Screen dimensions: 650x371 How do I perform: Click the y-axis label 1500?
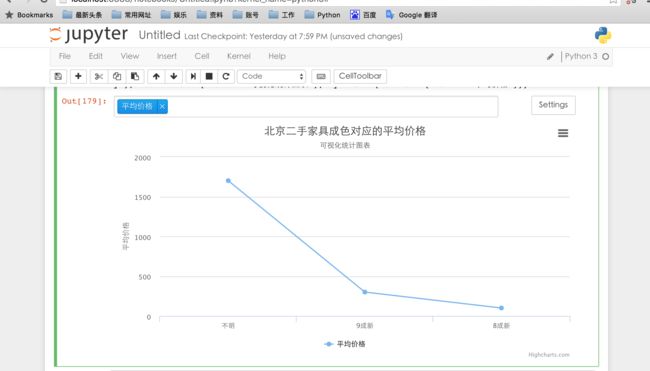click(x=143, y=198)
